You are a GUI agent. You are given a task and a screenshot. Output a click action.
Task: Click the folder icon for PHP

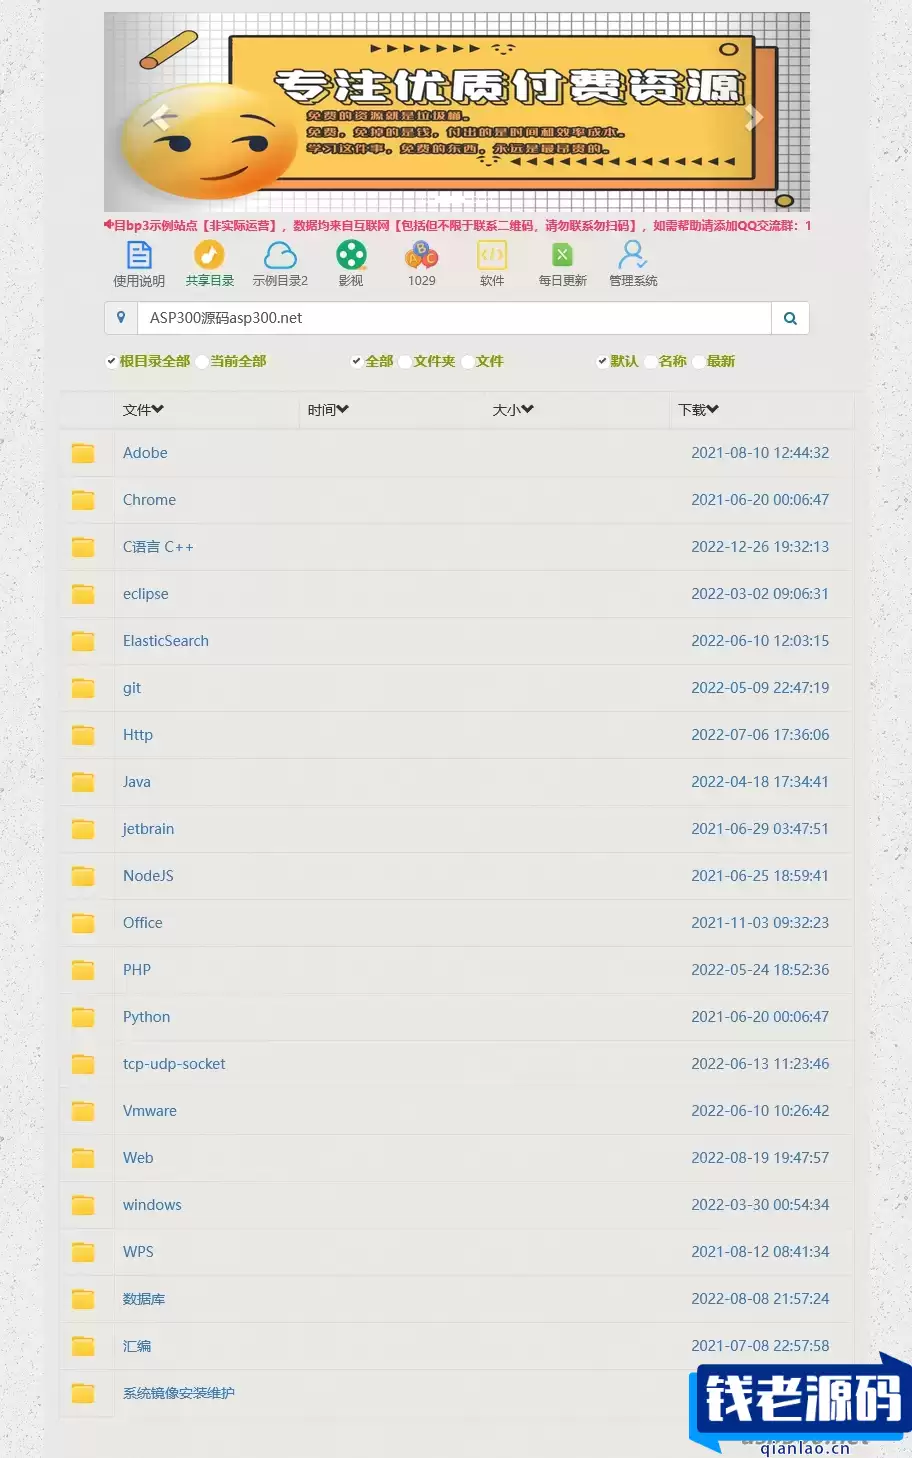tap(83, 970)
